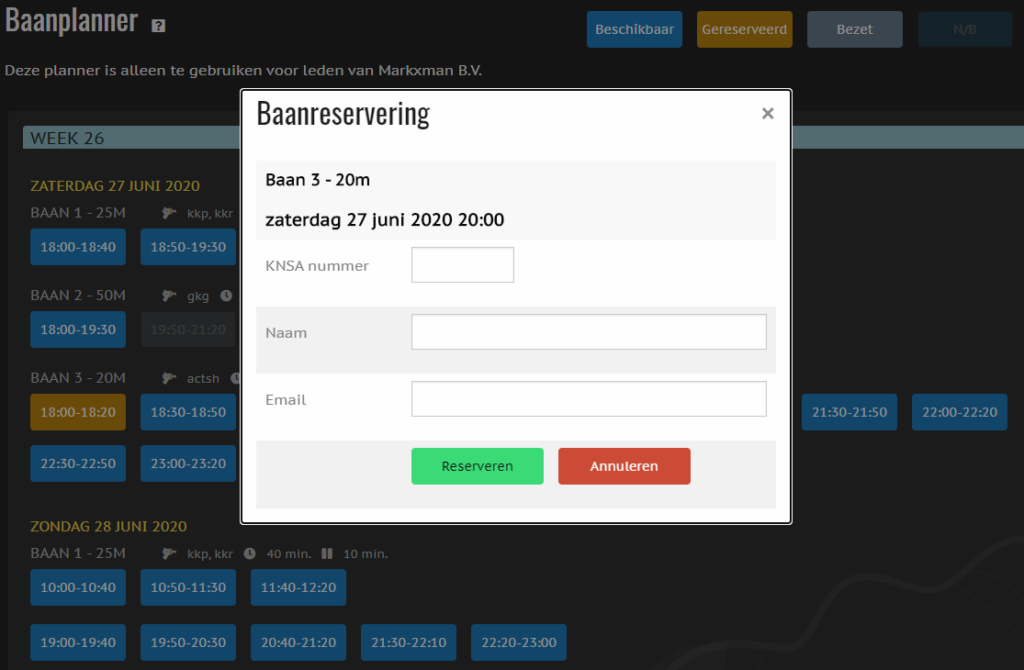Click the 'ZONDAG 28 JUNI 2020' heading

tap(108, 526)
